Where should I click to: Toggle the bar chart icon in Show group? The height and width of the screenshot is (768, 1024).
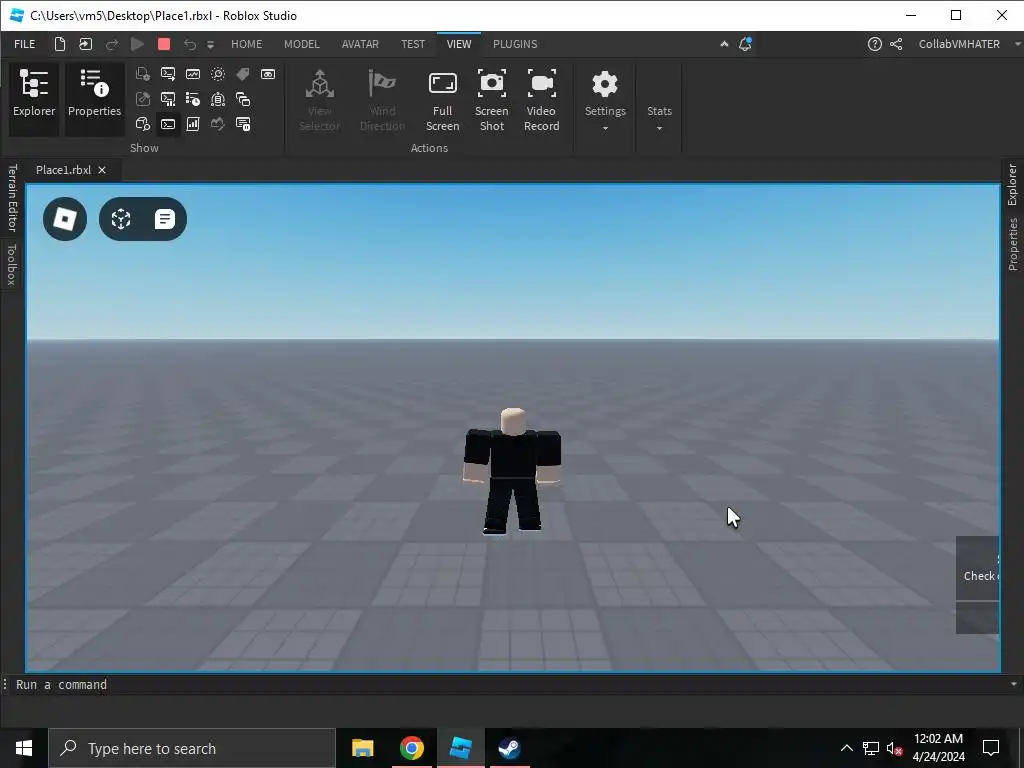pyautogui.click(x=193, y=124)
